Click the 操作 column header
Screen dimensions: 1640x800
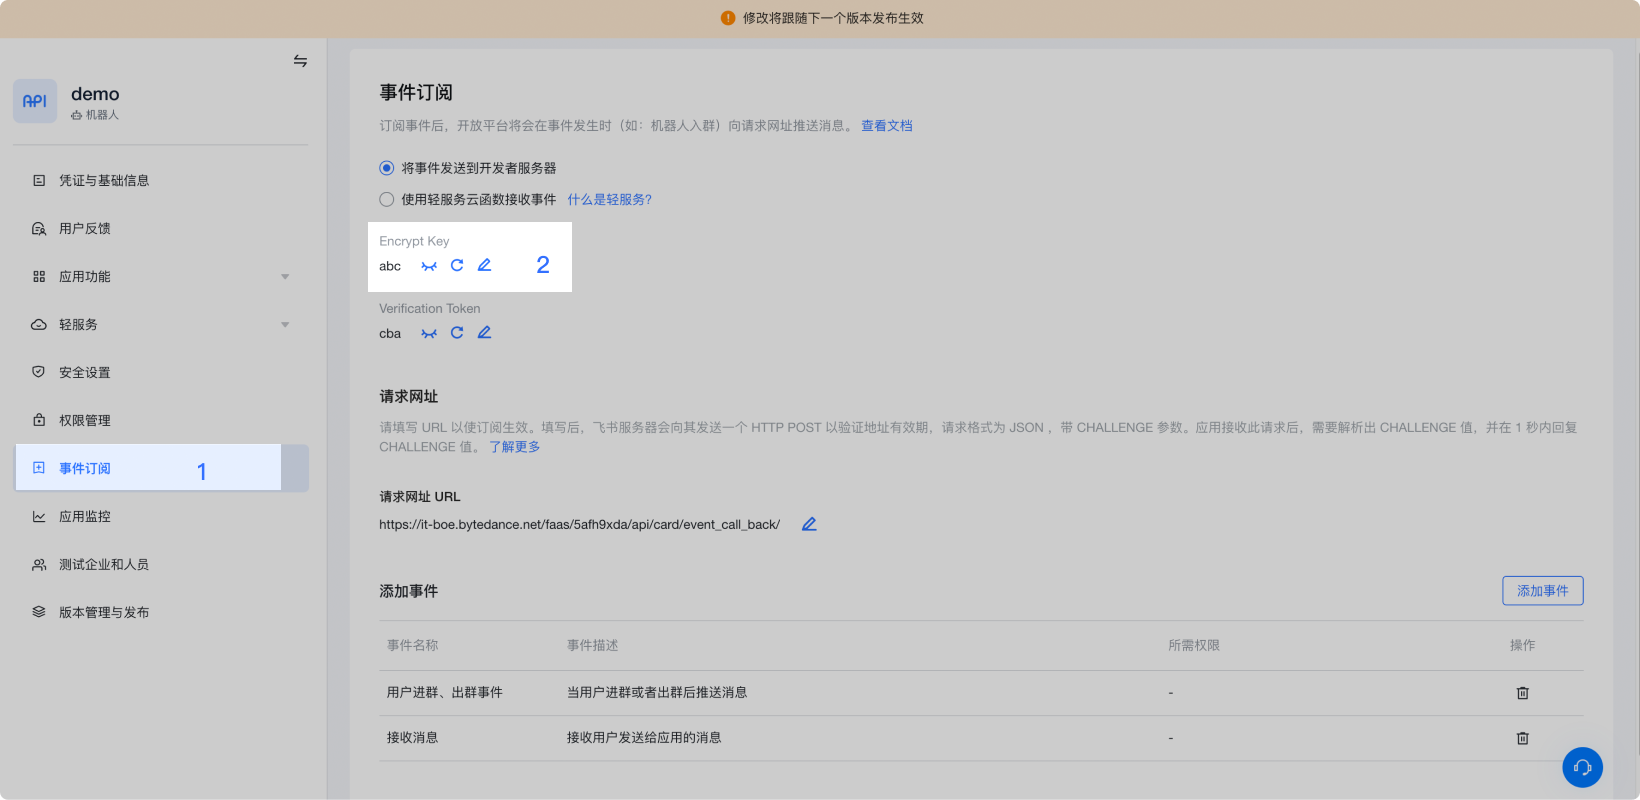pos(1522,646)
